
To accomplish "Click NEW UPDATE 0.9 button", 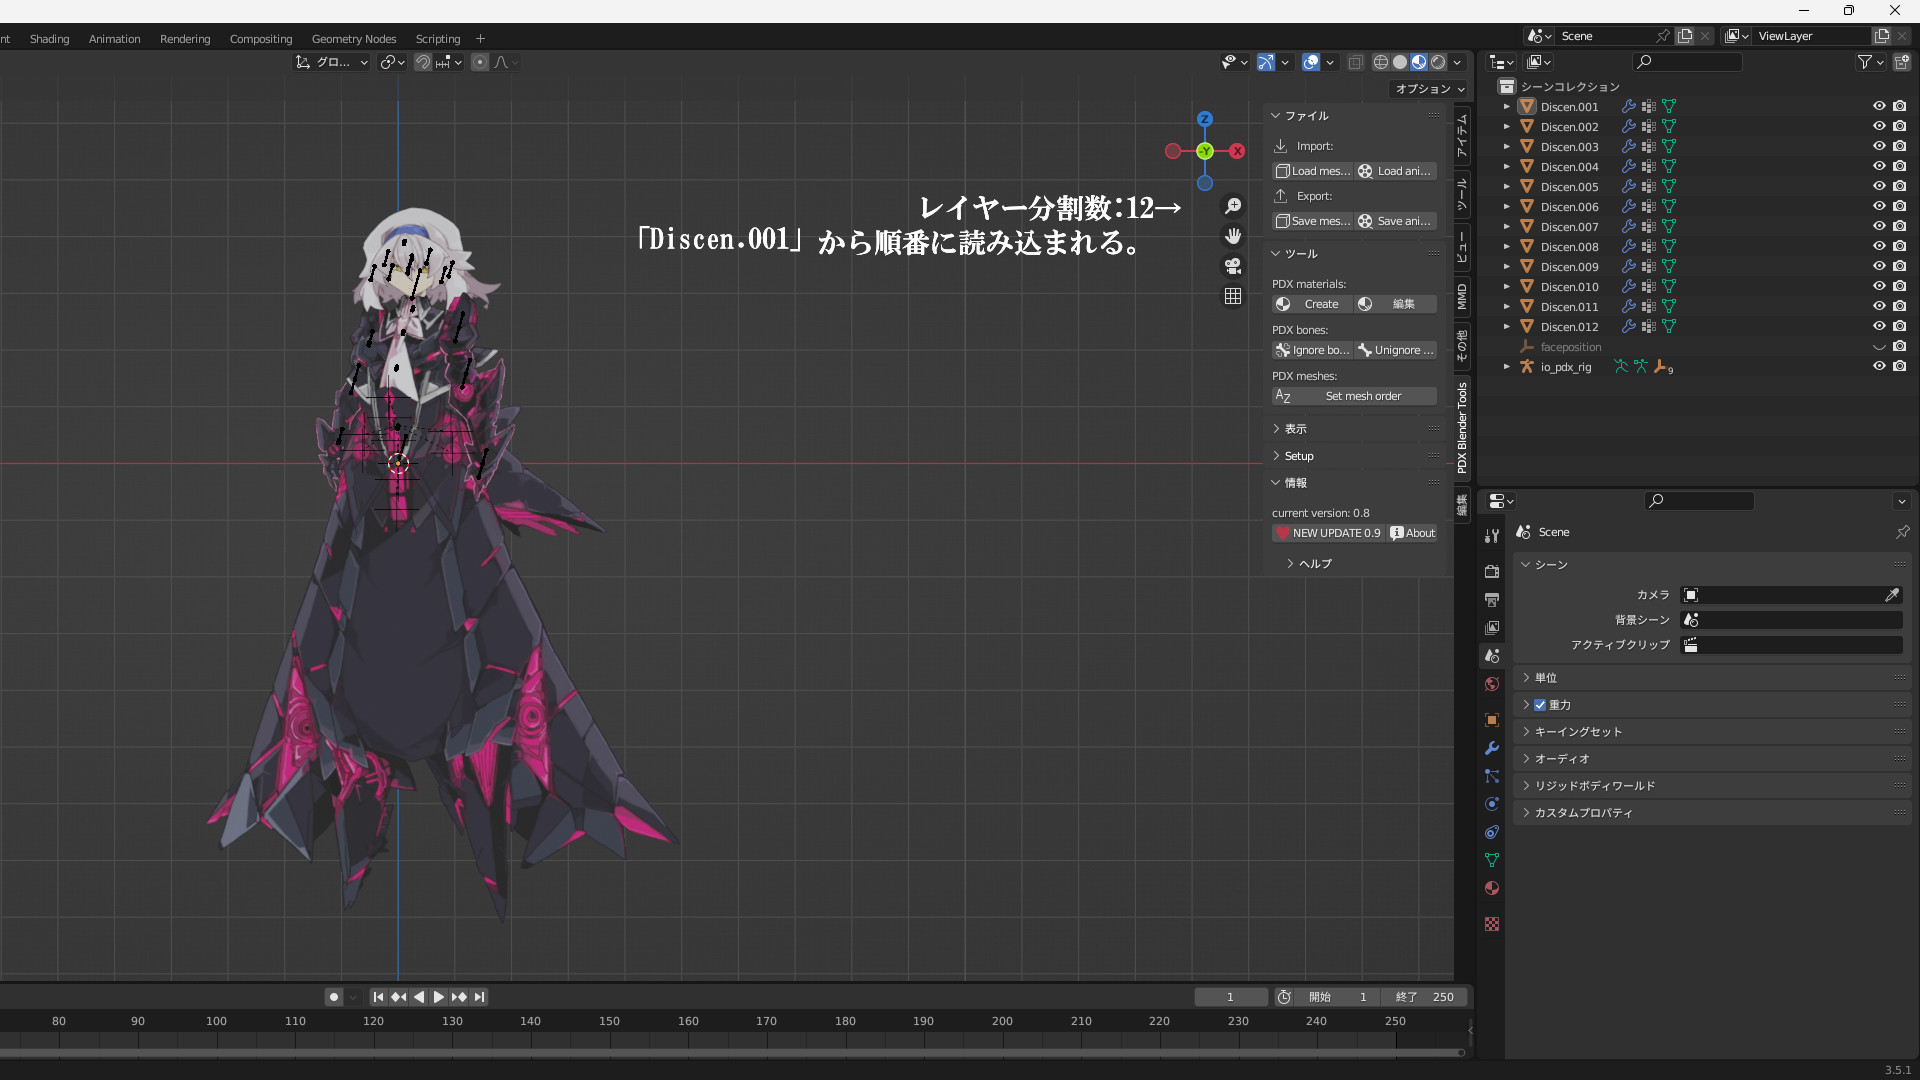I will [1329, 533].
